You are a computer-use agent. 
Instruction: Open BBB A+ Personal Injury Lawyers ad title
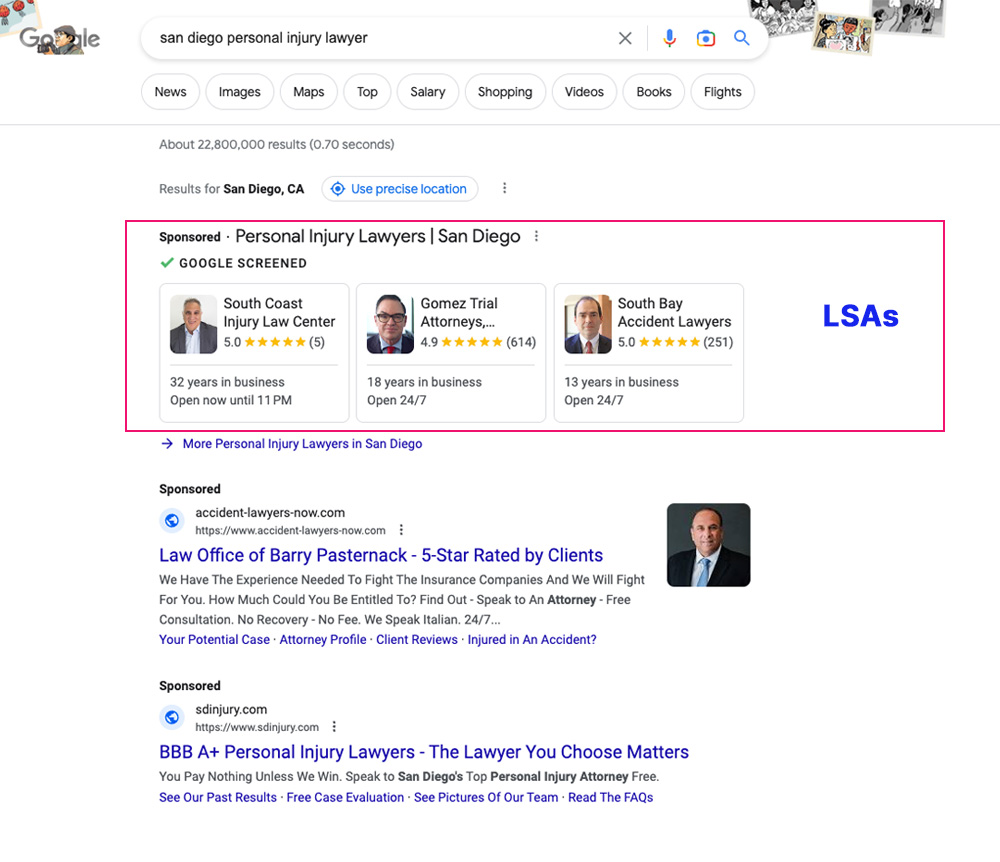(x=424, y=752)
